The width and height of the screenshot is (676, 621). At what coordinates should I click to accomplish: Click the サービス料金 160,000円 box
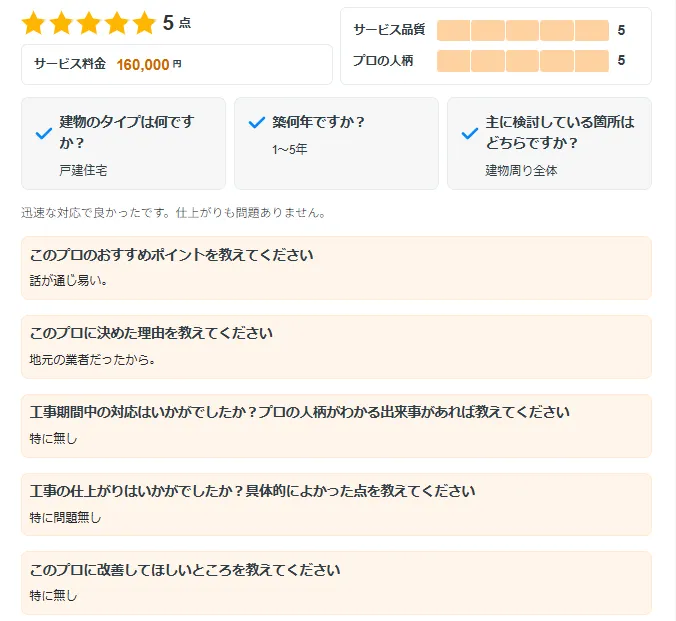176,64
